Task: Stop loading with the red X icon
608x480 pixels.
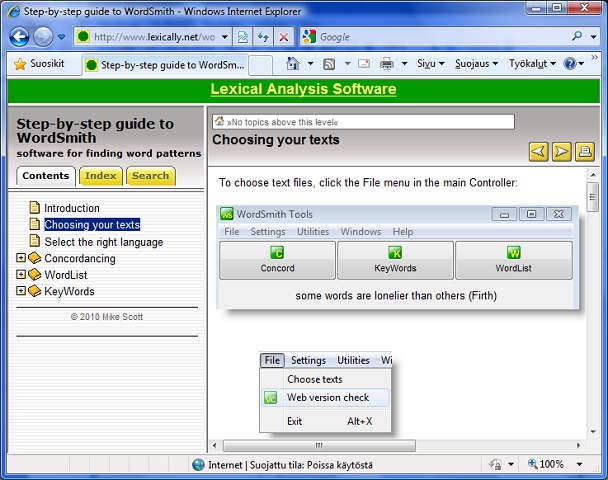Action: click(x=284, y=37)
